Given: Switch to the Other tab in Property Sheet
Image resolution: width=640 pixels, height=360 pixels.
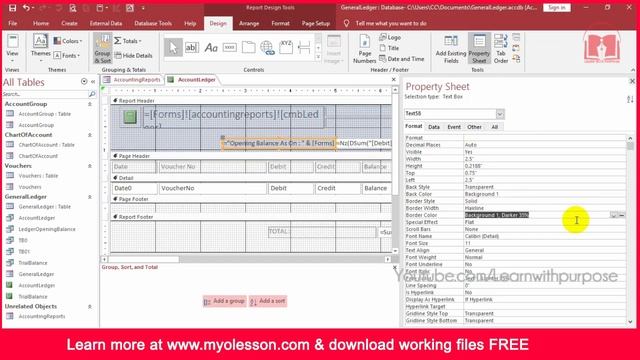Looking at the screenshot, I should 474,127.
